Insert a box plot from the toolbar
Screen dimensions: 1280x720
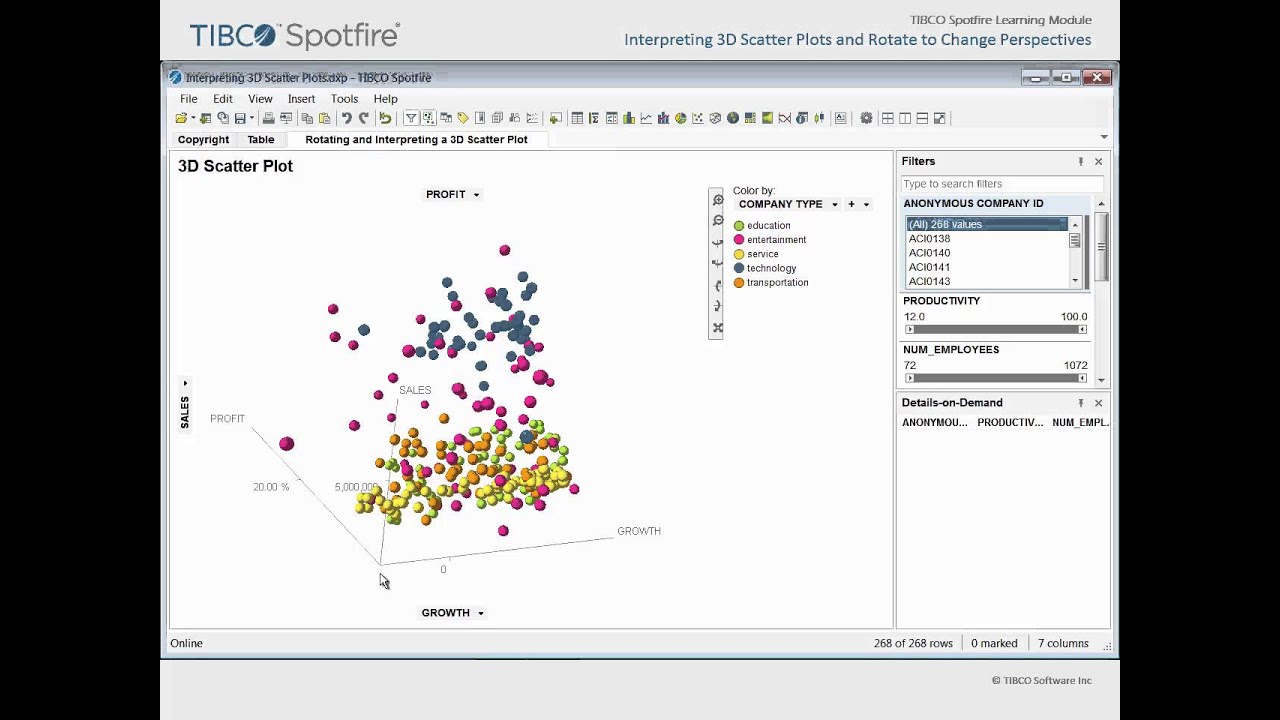coord(819,118)
